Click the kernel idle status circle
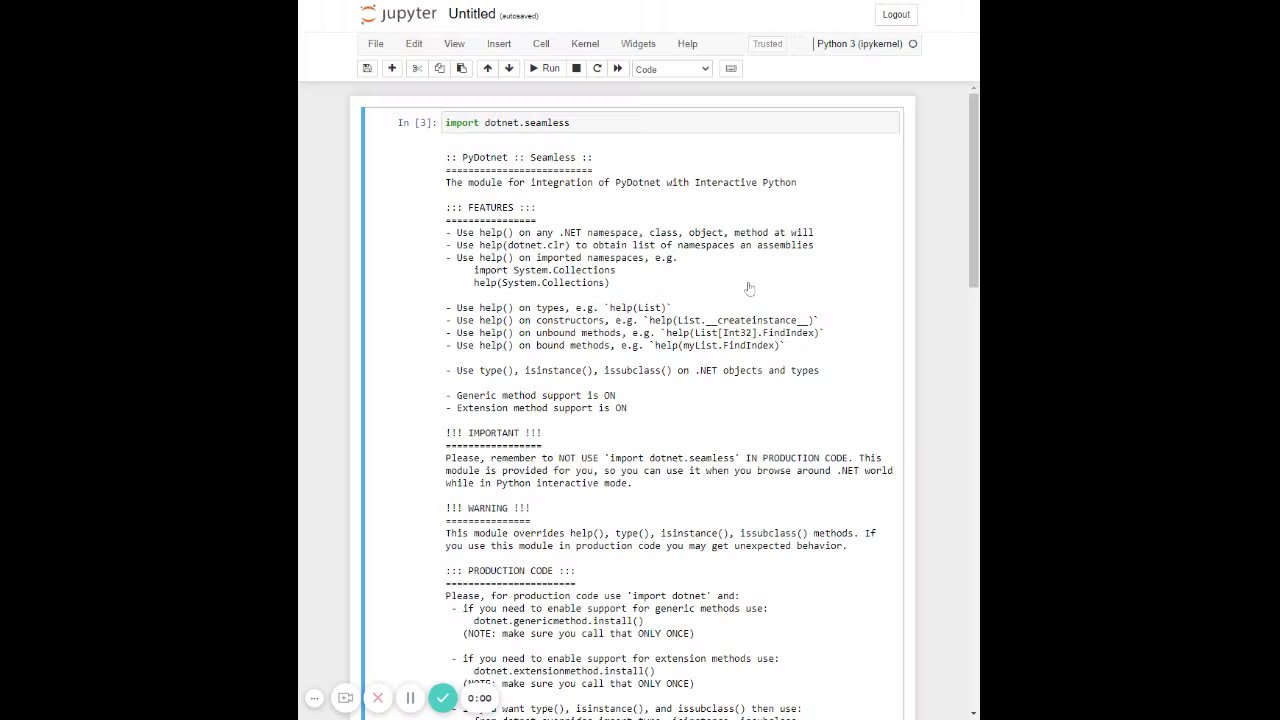This screenshot has height=720, width=1280. click(913, 44)
